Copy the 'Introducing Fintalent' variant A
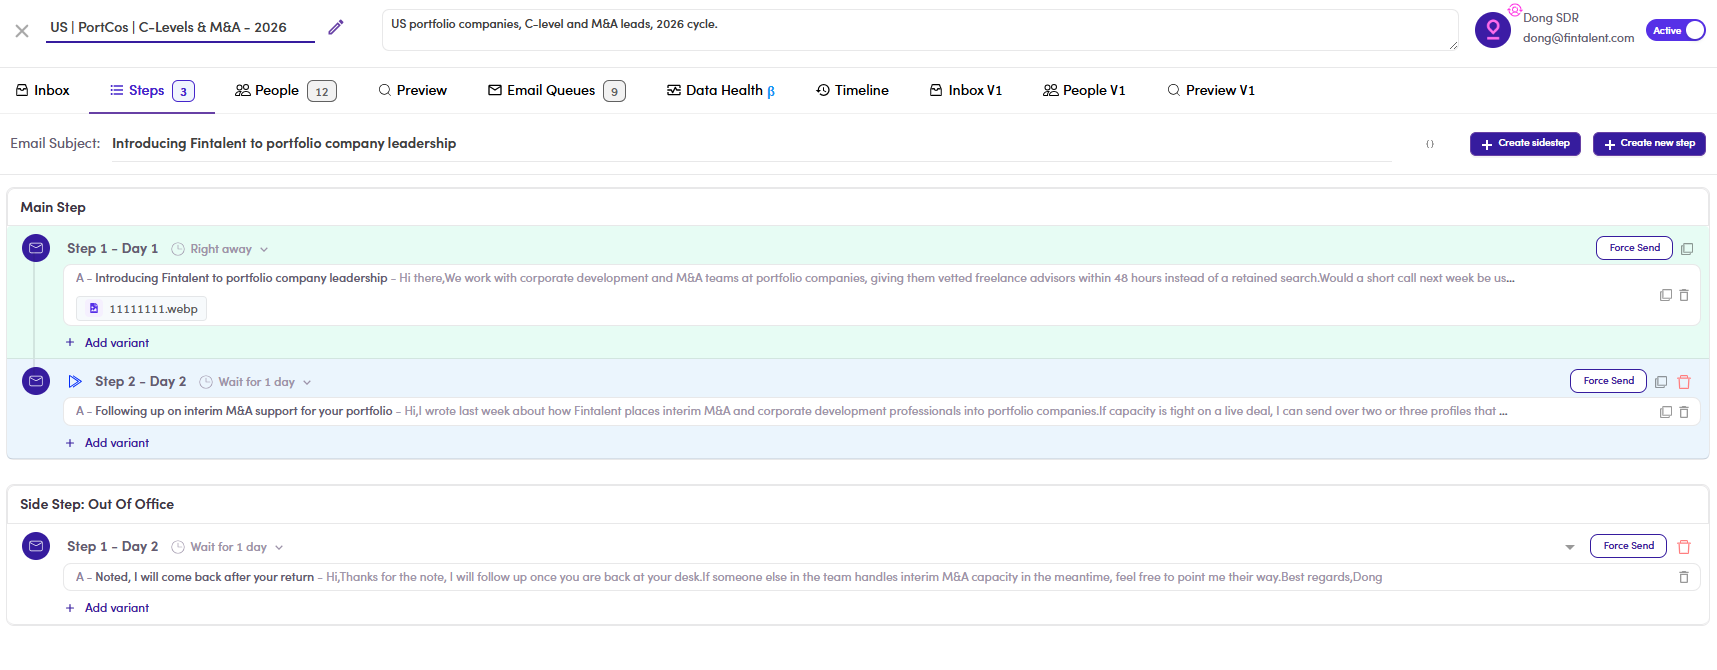 pos(1666,295)
